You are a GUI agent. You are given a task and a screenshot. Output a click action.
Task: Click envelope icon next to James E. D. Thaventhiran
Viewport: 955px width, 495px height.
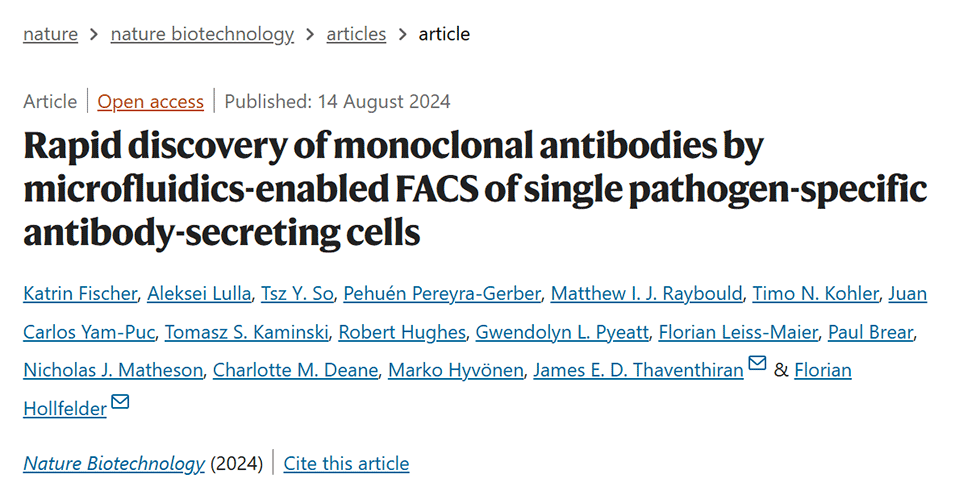pyautogui.click(x=757, y=366)
